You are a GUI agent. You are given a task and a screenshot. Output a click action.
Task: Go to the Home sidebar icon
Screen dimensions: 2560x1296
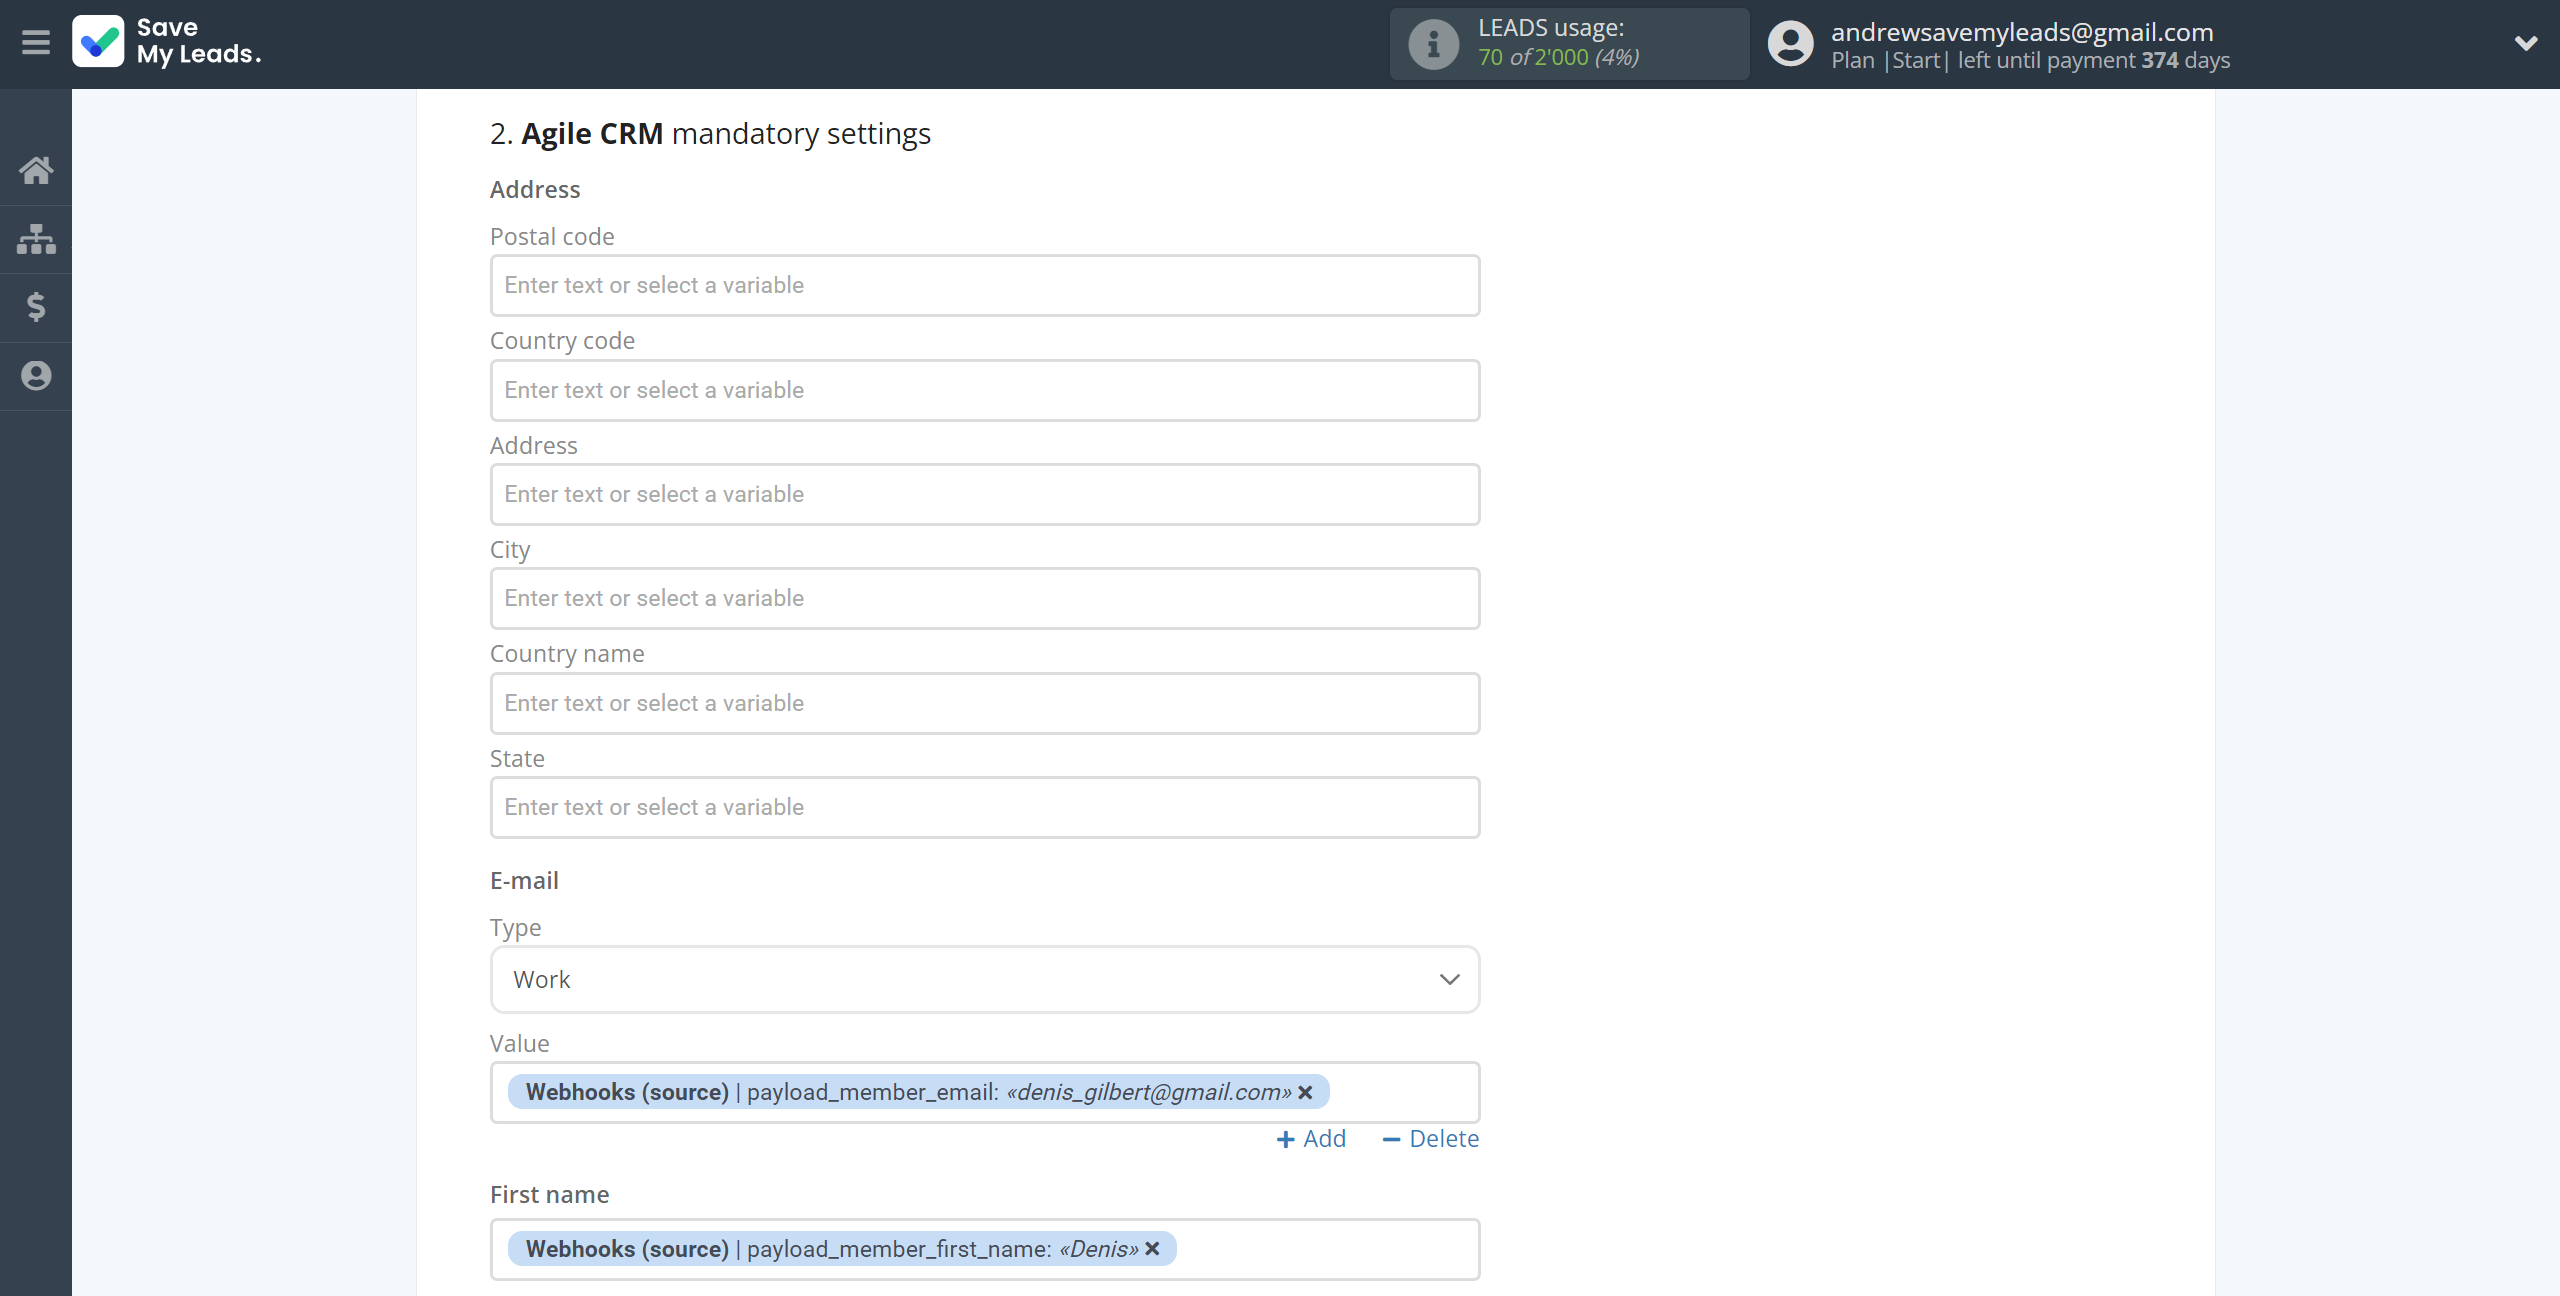[36, 170]
